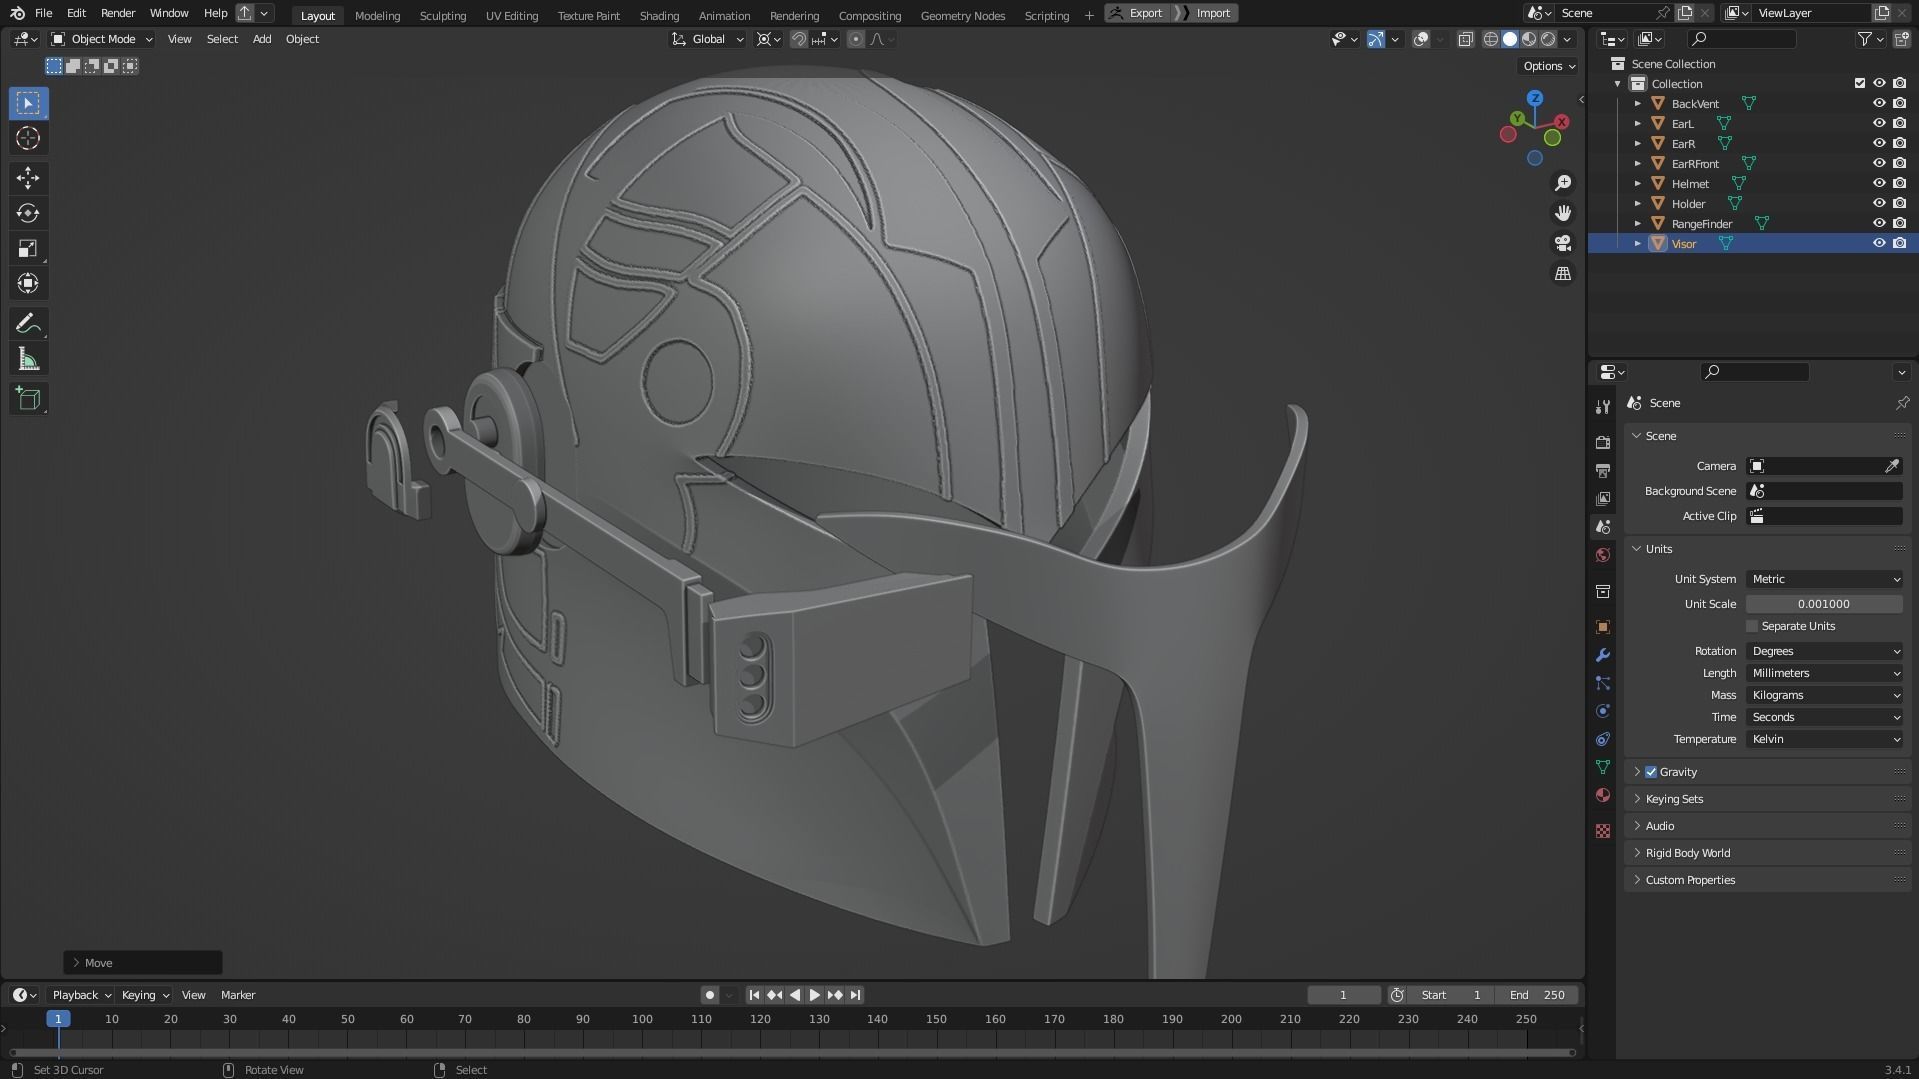Switch to rendered viewport shading
The height and width of the screenshot is (1079, 1919).
tap(1548, 39)
